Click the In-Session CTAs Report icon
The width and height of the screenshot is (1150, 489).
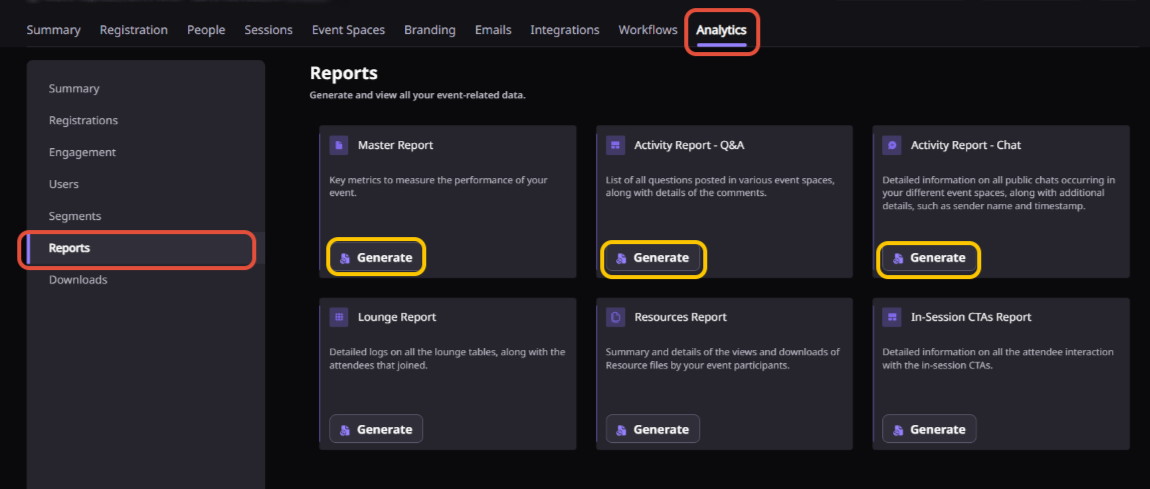pyautogui.click(x=892, y=317)
